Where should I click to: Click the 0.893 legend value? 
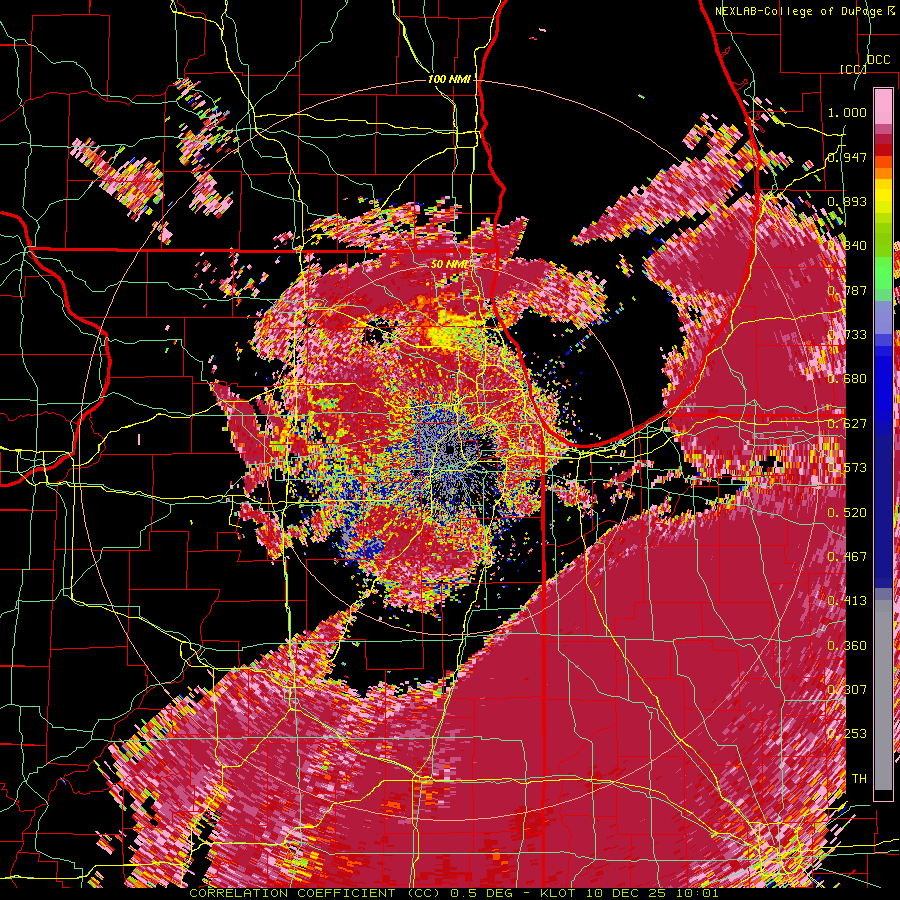[847, 201]
